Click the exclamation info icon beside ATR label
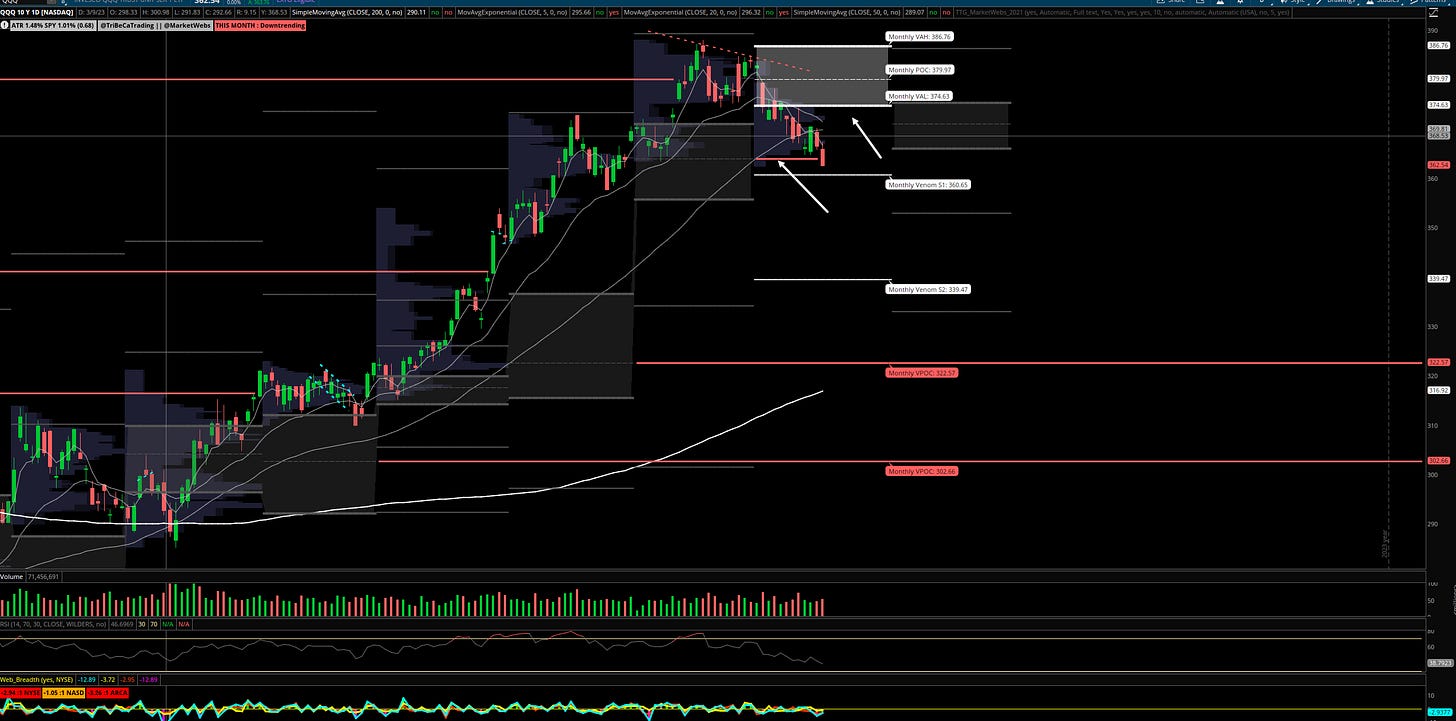Viewport: 1456px width, 721px height. pyautogui.click(x=5, y=25)
